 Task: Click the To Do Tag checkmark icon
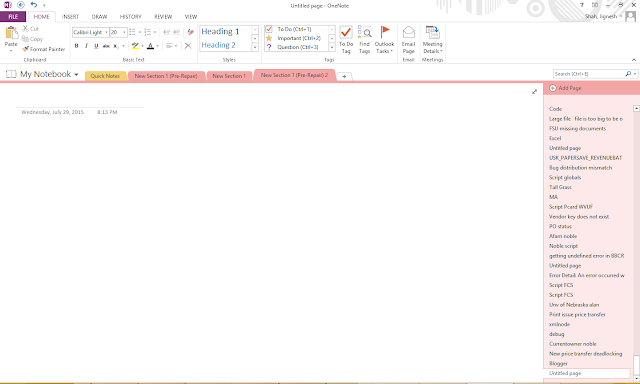pyautogui.click(x=346, y=33)
